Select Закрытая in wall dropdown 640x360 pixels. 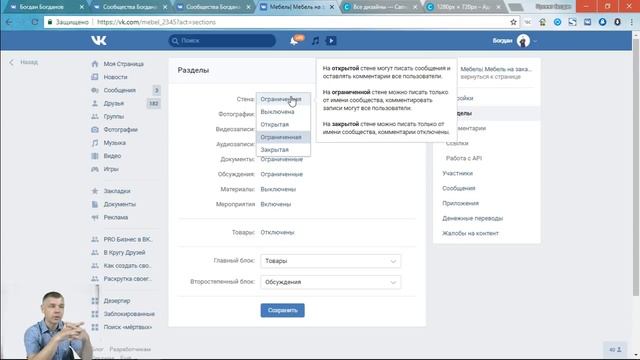(283, 150)
